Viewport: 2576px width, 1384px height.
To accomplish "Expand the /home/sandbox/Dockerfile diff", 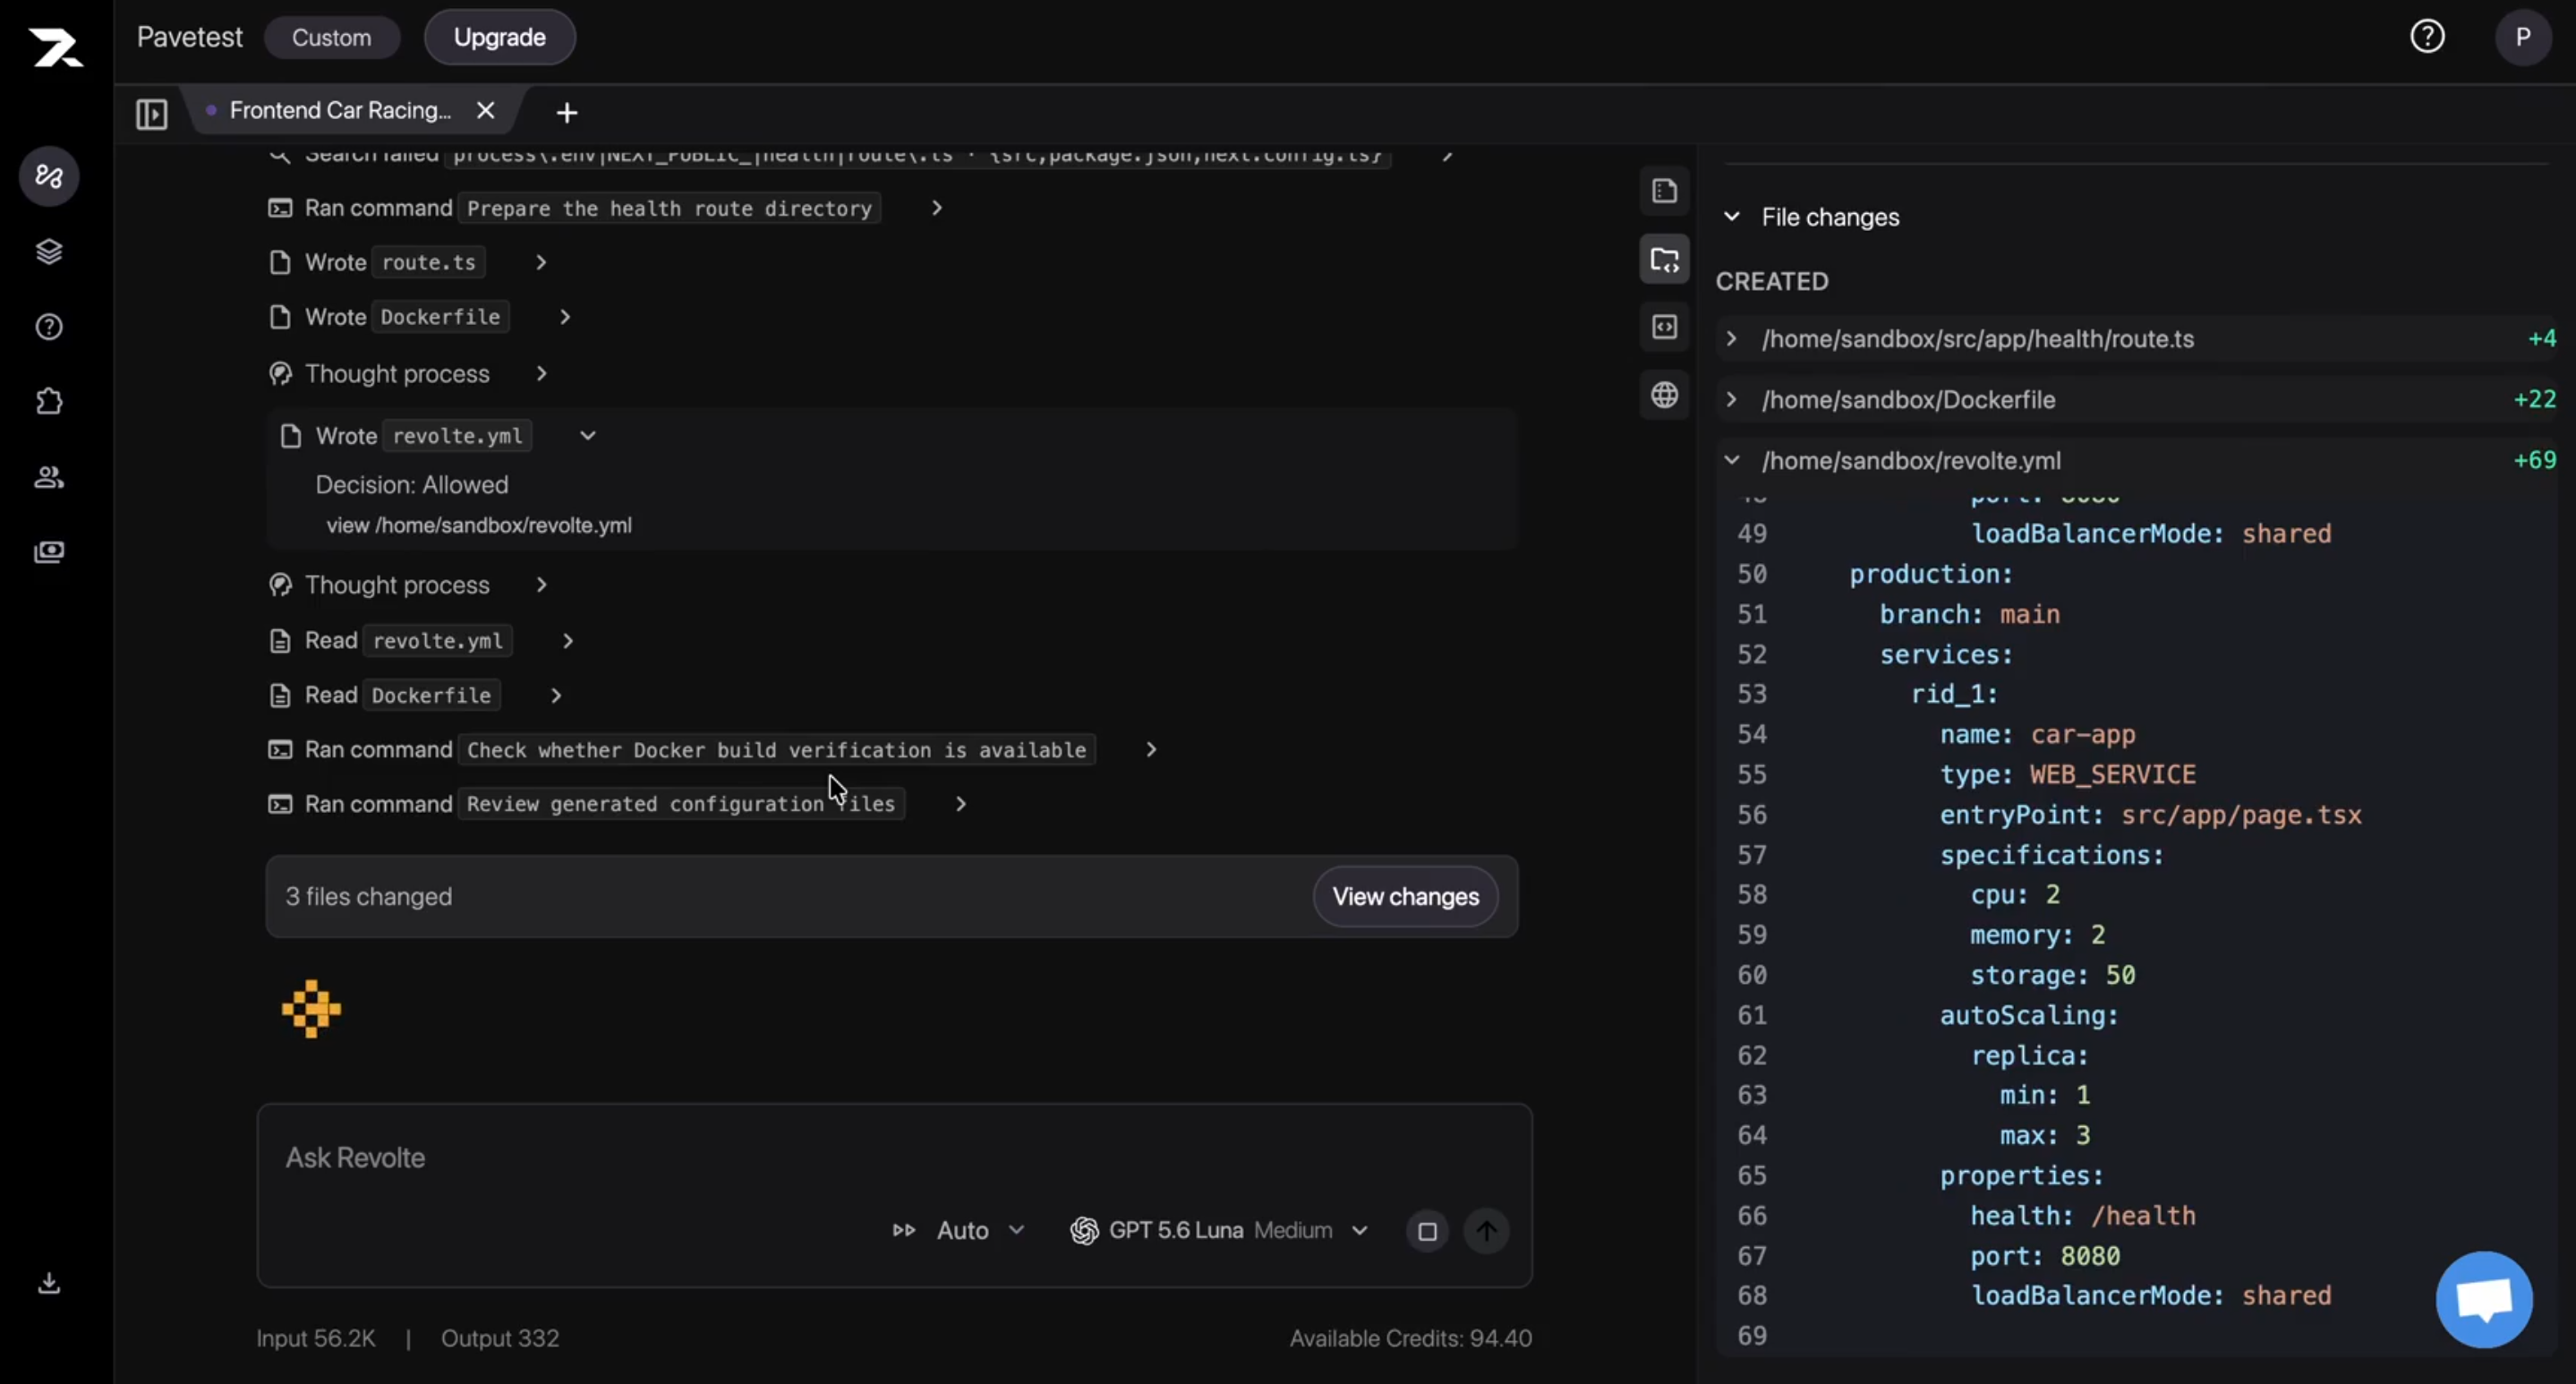I will (1732, 400).
